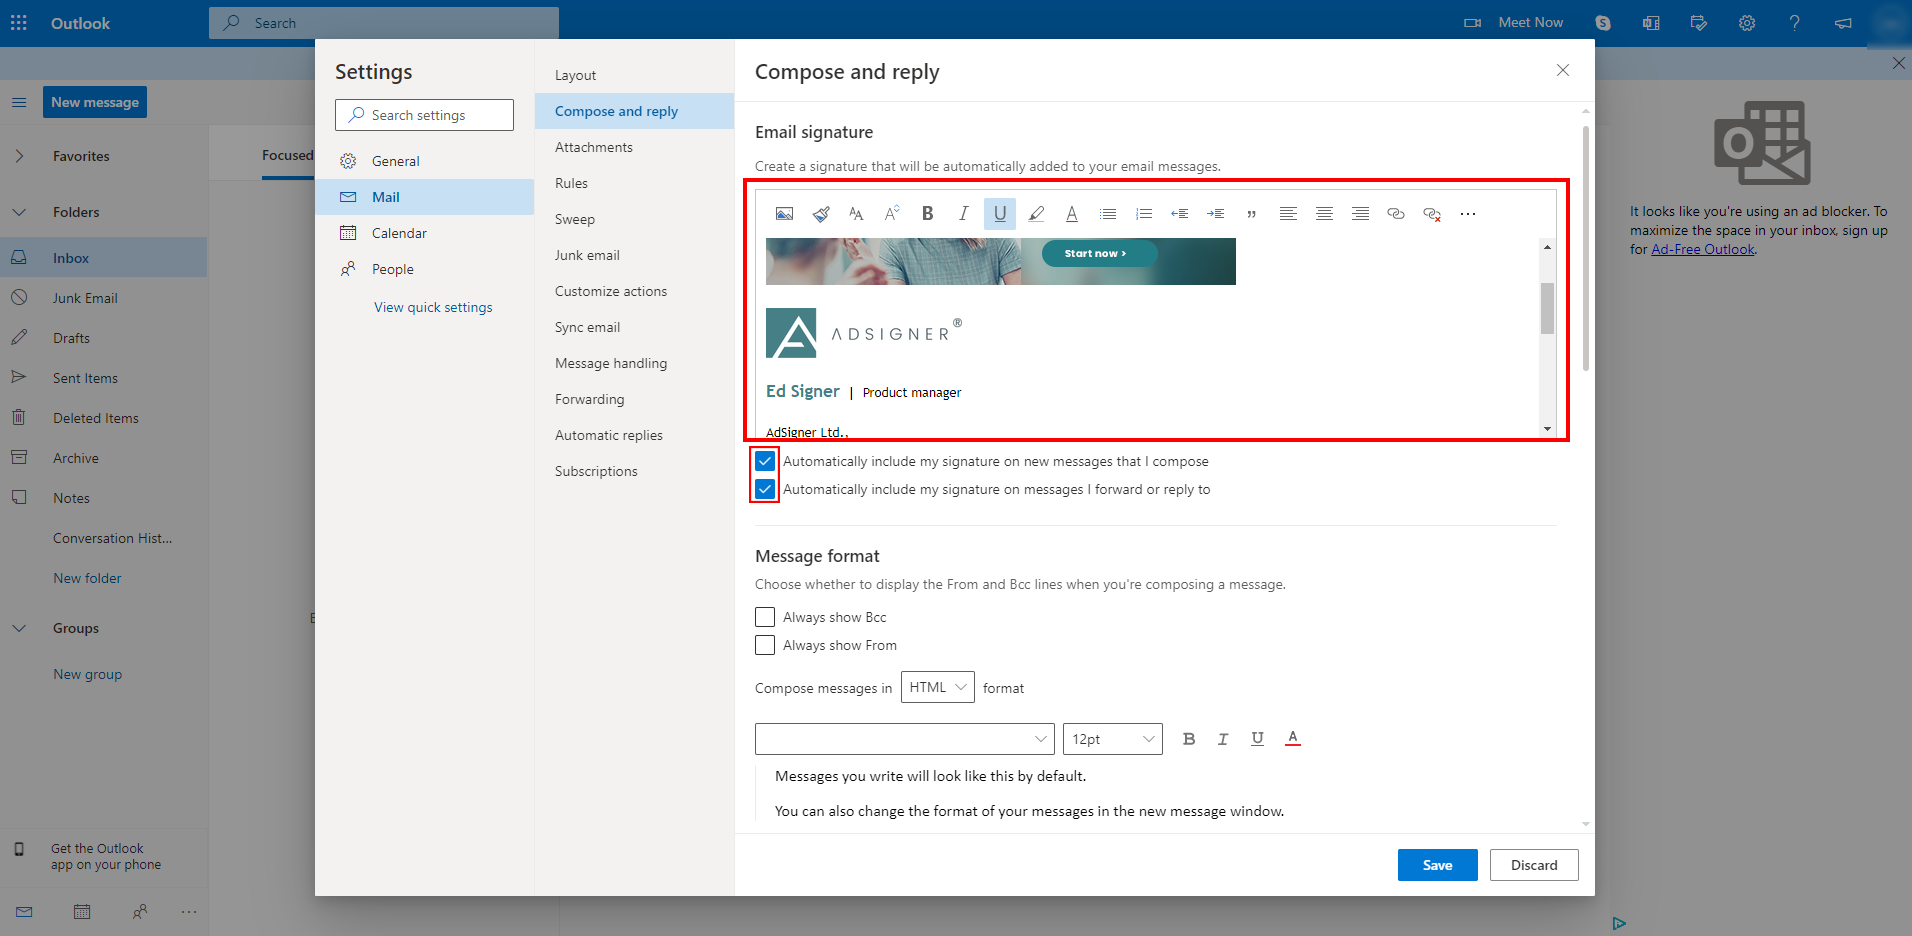Image resolution: width=1912 pixels, height=936 pixels.
Task: Align signature text right
Action: (x=1360, y=214)
